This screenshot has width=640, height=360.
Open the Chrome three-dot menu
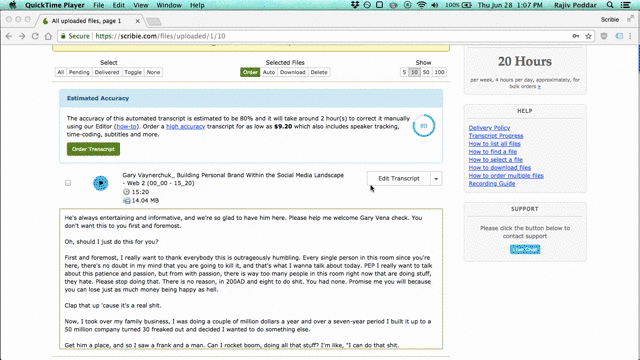[x=630, y=36]
